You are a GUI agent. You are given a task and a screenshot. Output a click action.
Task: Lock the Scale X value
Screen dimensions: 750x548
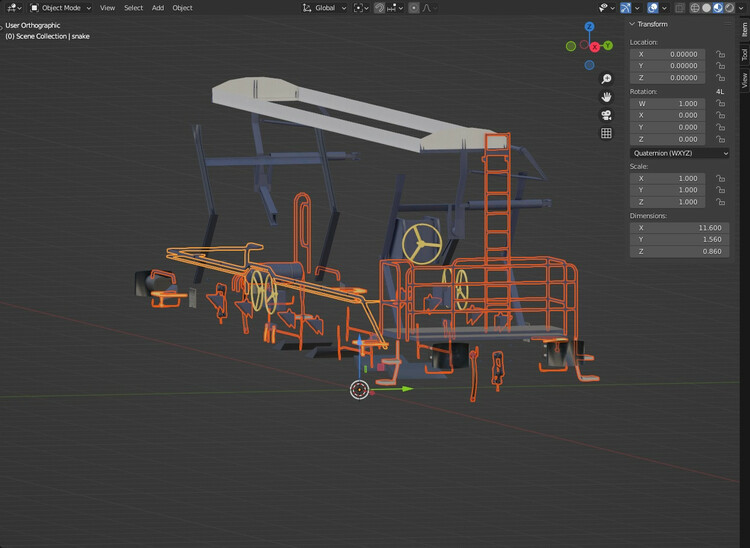[720, 179]
